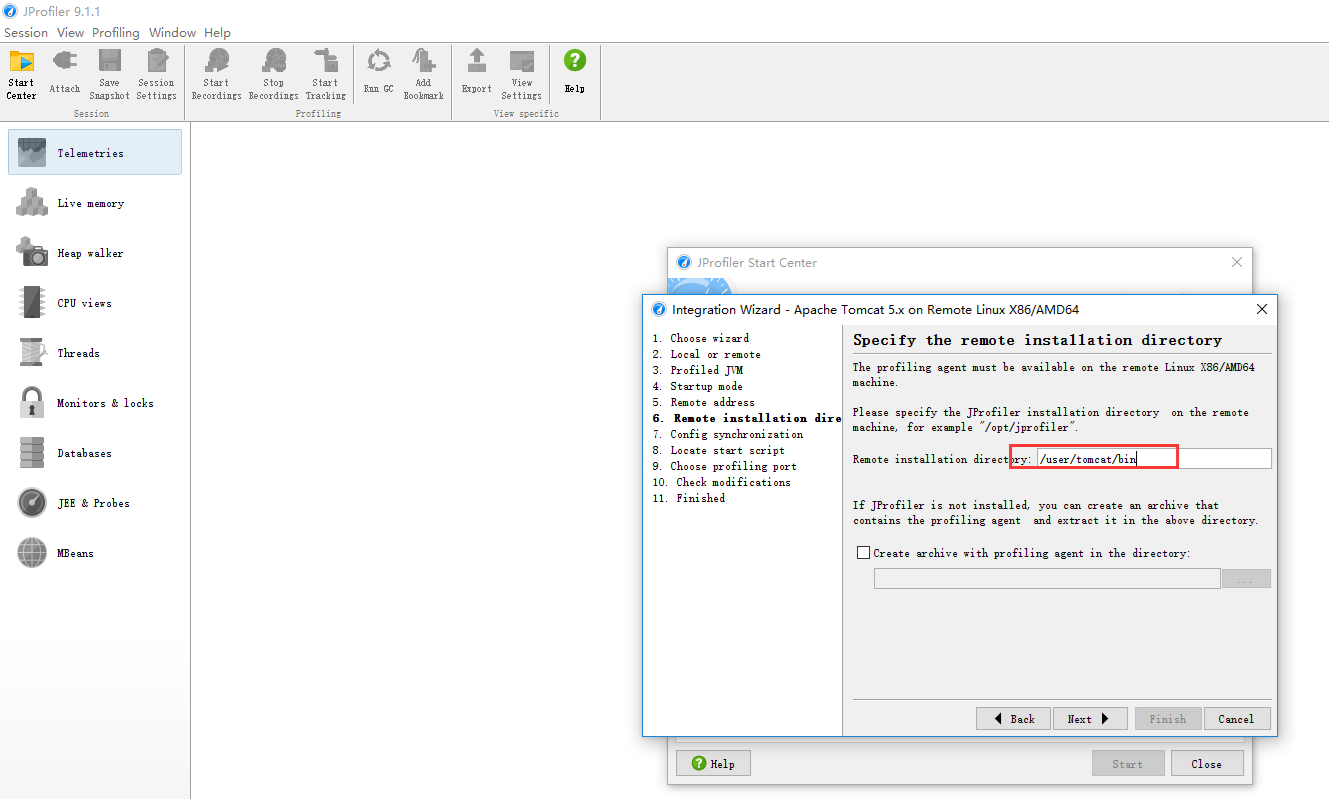
Task: Close the Integration Wizard dialog with X
Action: (x=1261, y=310)
